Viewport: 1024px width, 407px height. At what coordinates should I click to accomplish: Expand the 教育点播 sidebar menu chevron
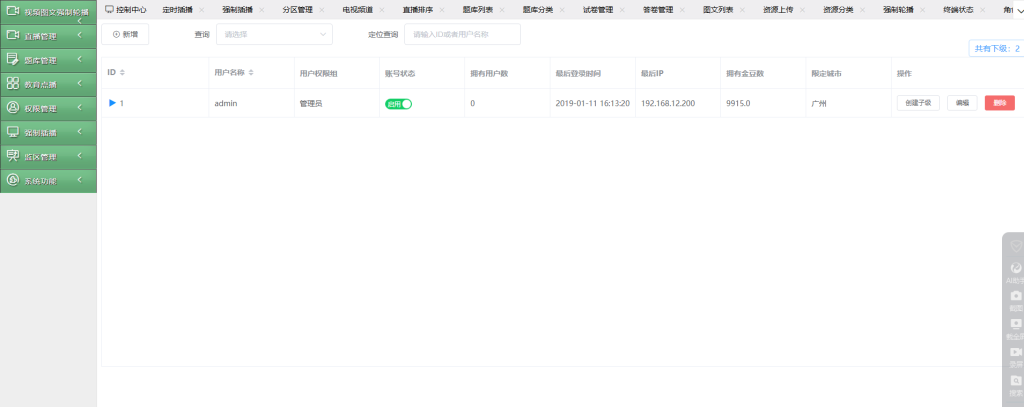(x=79, y=84)
